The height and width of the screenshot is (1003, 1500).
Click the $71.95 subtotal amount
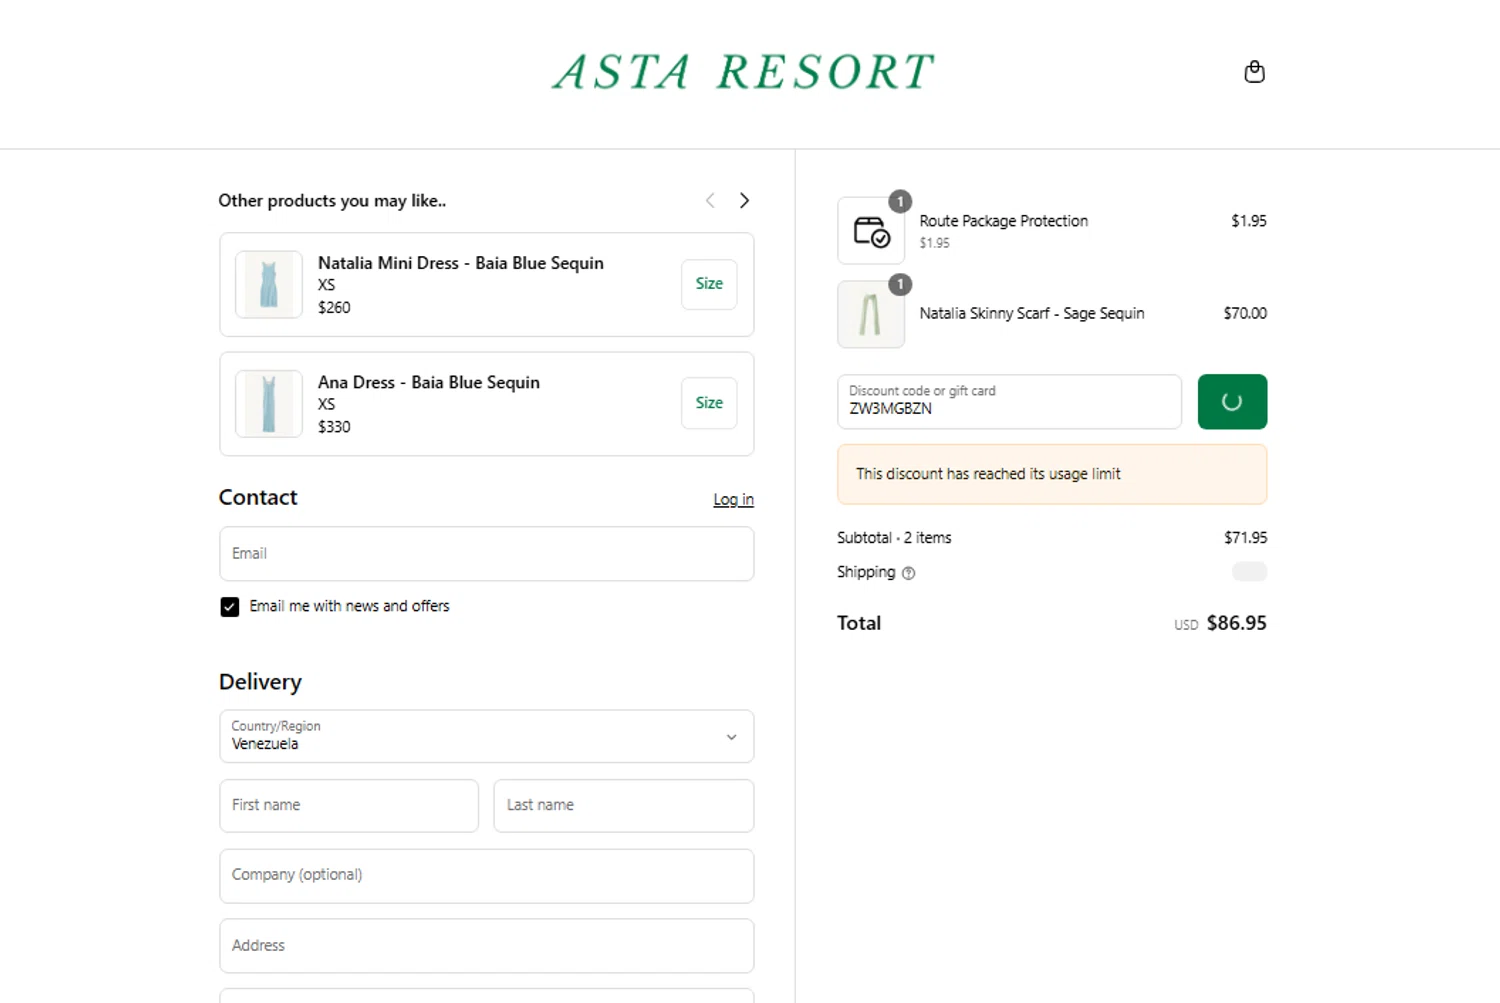click(x=1245, y=538)
